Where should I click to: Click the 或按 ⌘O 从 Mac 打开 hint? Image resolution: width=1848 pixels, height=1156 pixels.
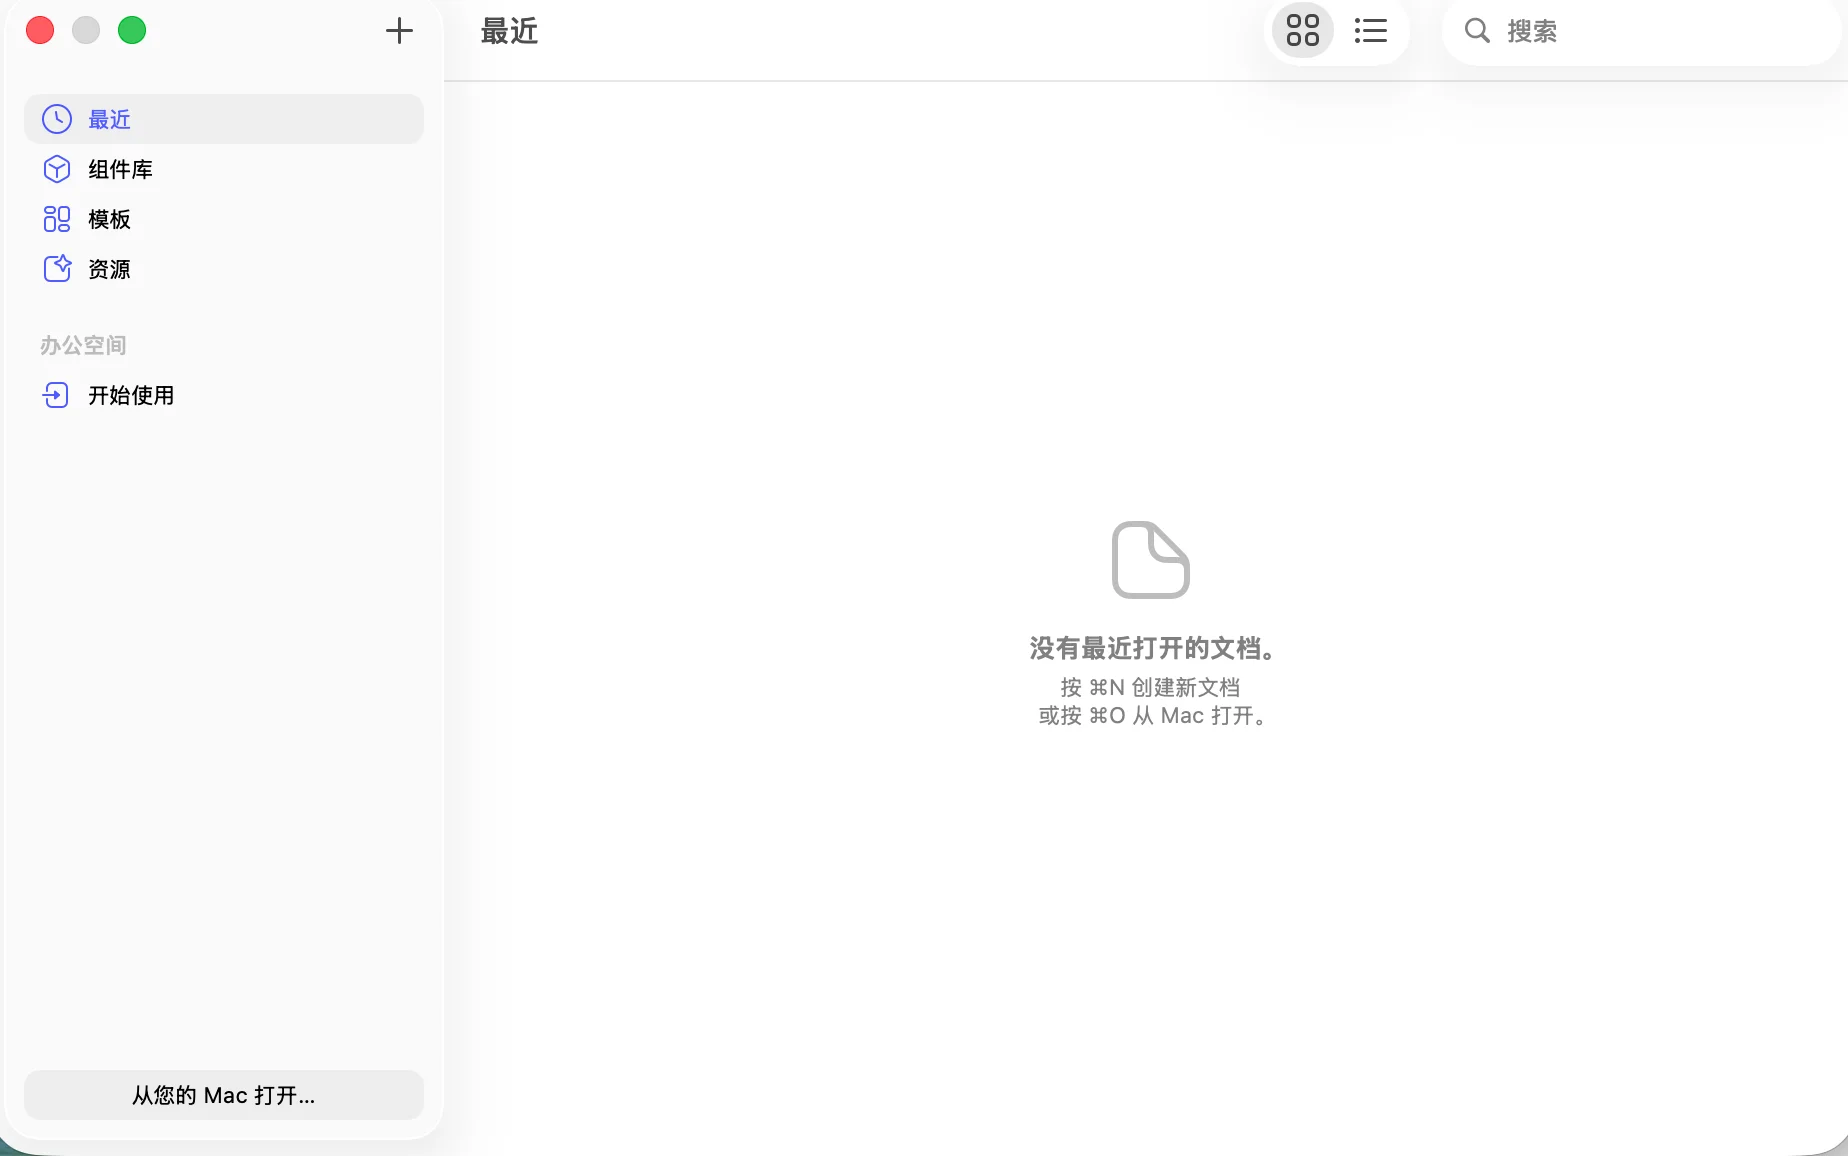click(x=1152, y=715)
